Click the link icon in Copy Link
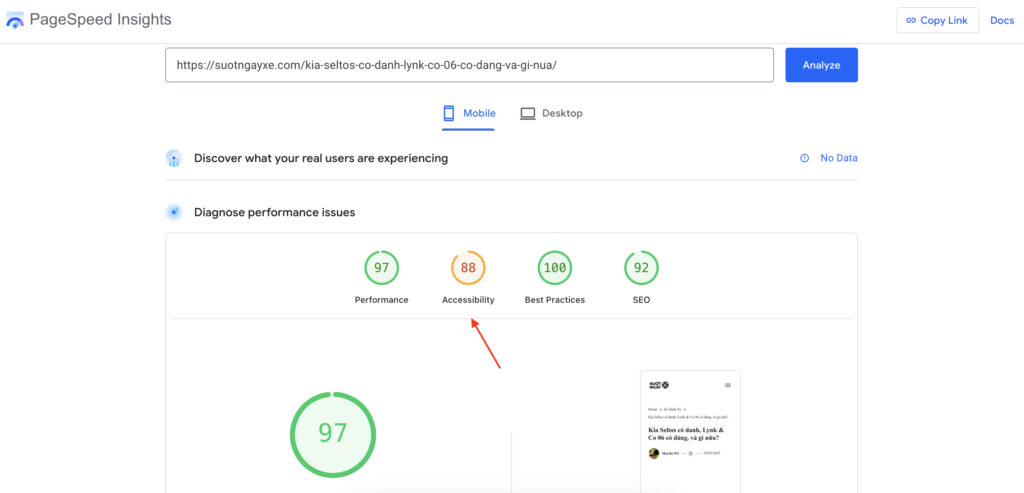The height and width of the screenshot is (493, 1024). 911,20
